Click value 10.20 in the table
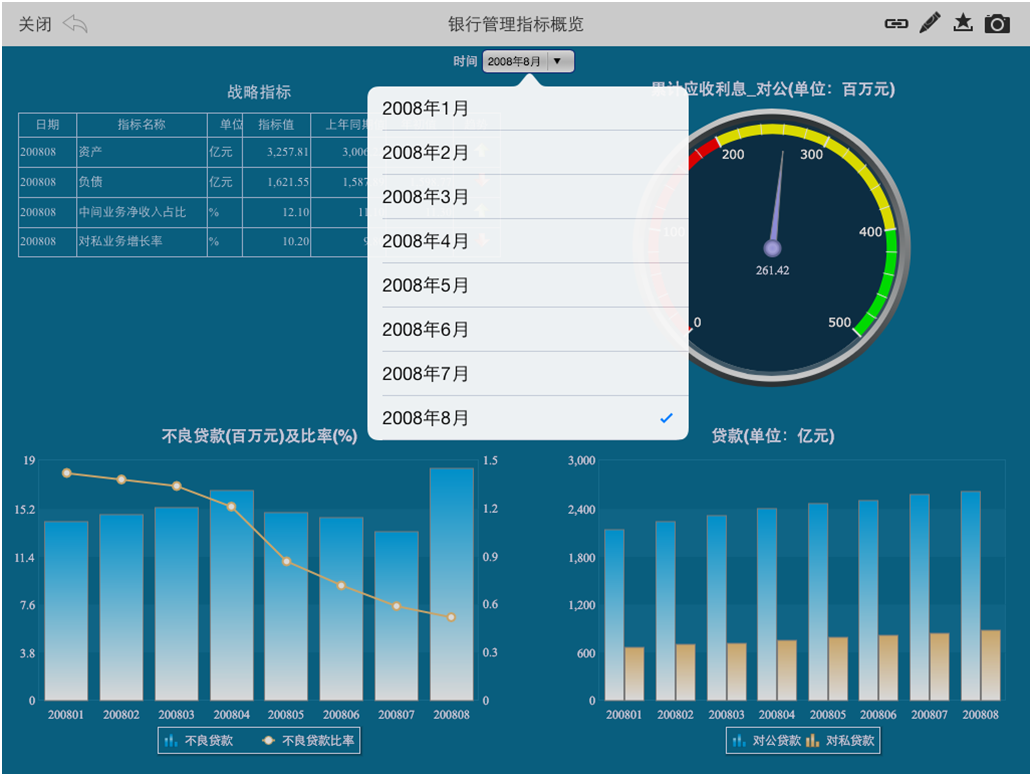The width and height of the screenshot is (1032, 776). [296, 242]
